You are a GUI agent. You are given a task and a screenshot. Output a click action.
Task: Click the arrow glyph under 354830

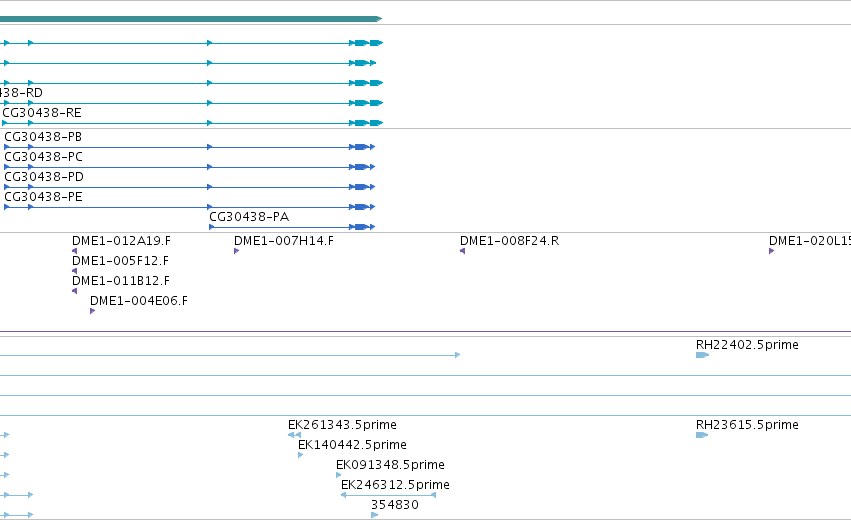374,515
